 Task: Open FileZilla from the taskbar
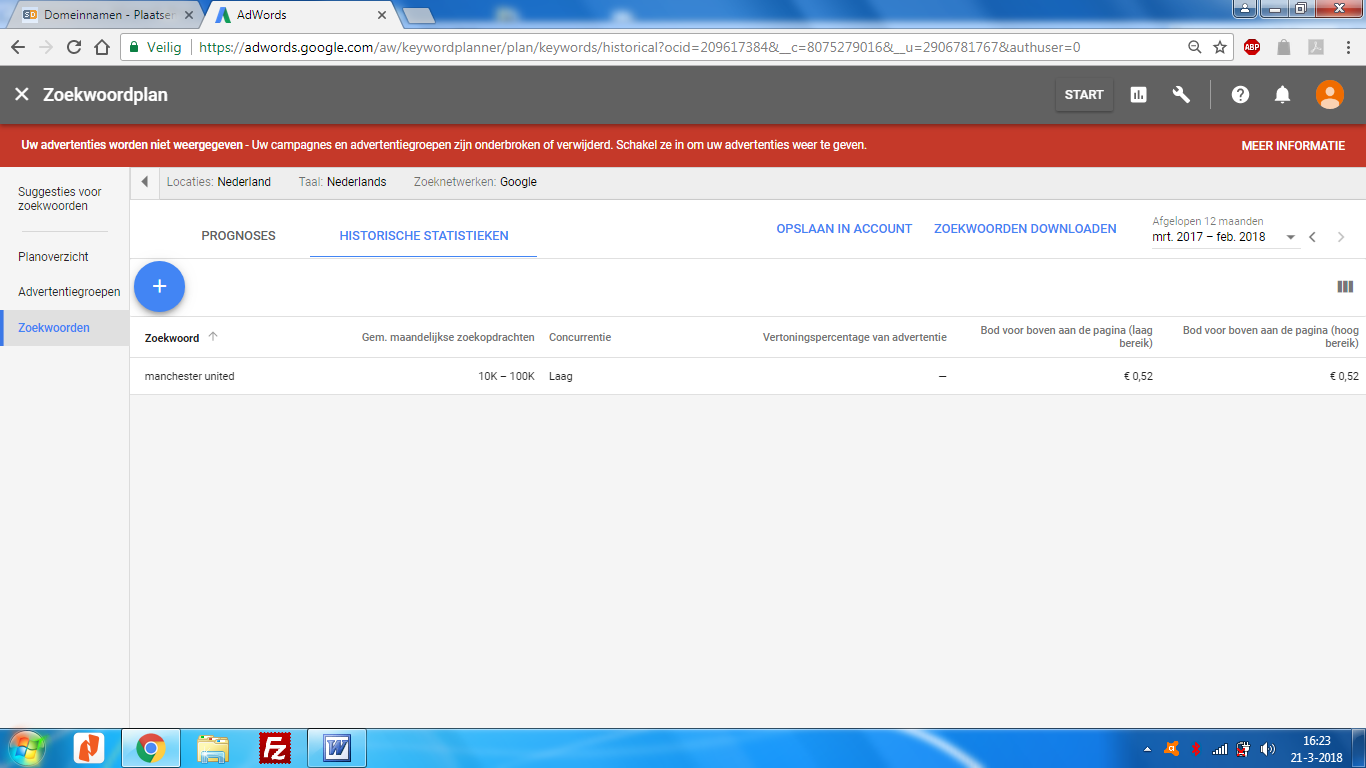coord(274,748)
